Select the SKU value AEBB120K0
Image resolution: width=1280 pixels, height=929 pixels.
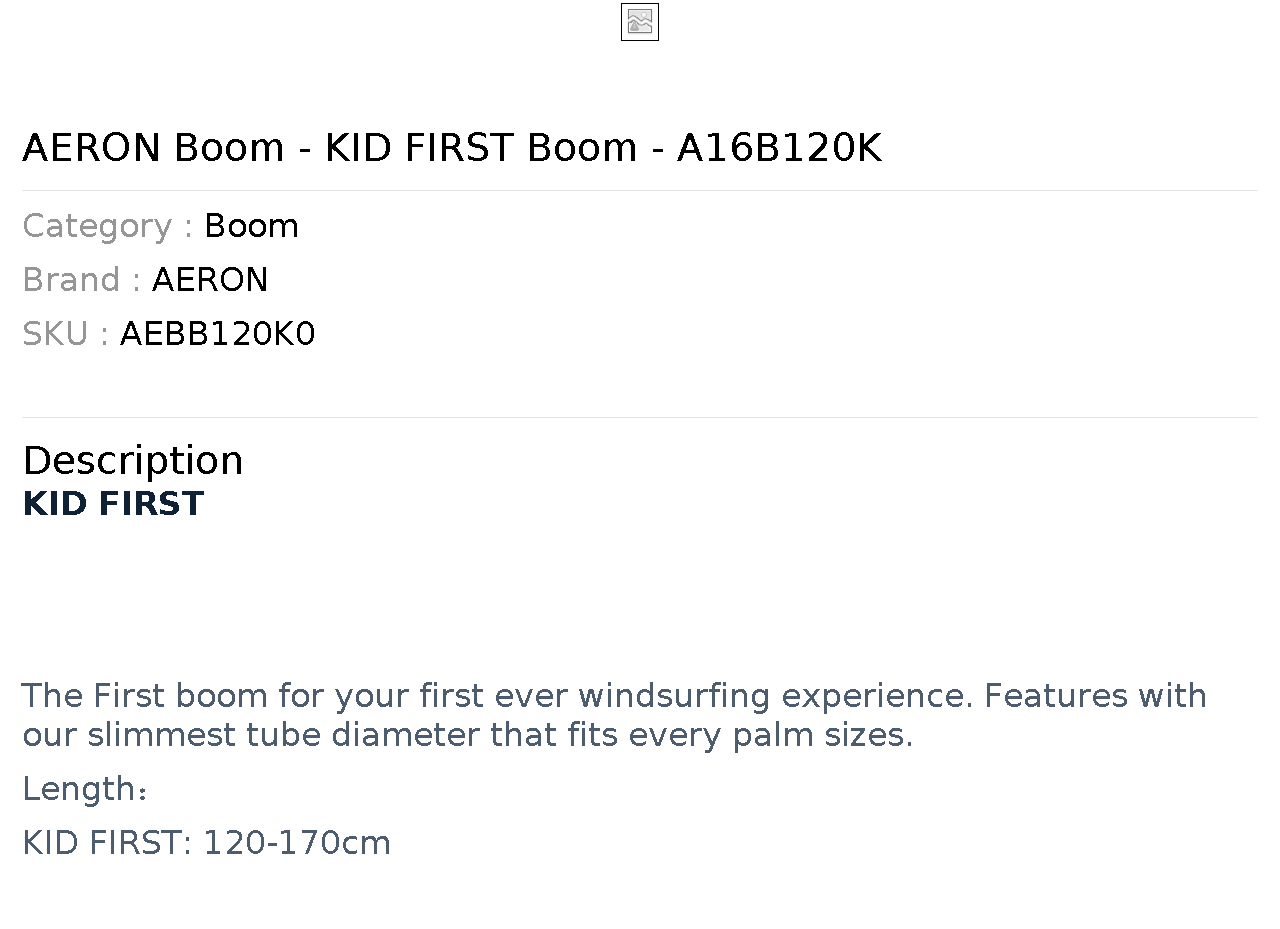pyautogui.click(x=218, y=334)
